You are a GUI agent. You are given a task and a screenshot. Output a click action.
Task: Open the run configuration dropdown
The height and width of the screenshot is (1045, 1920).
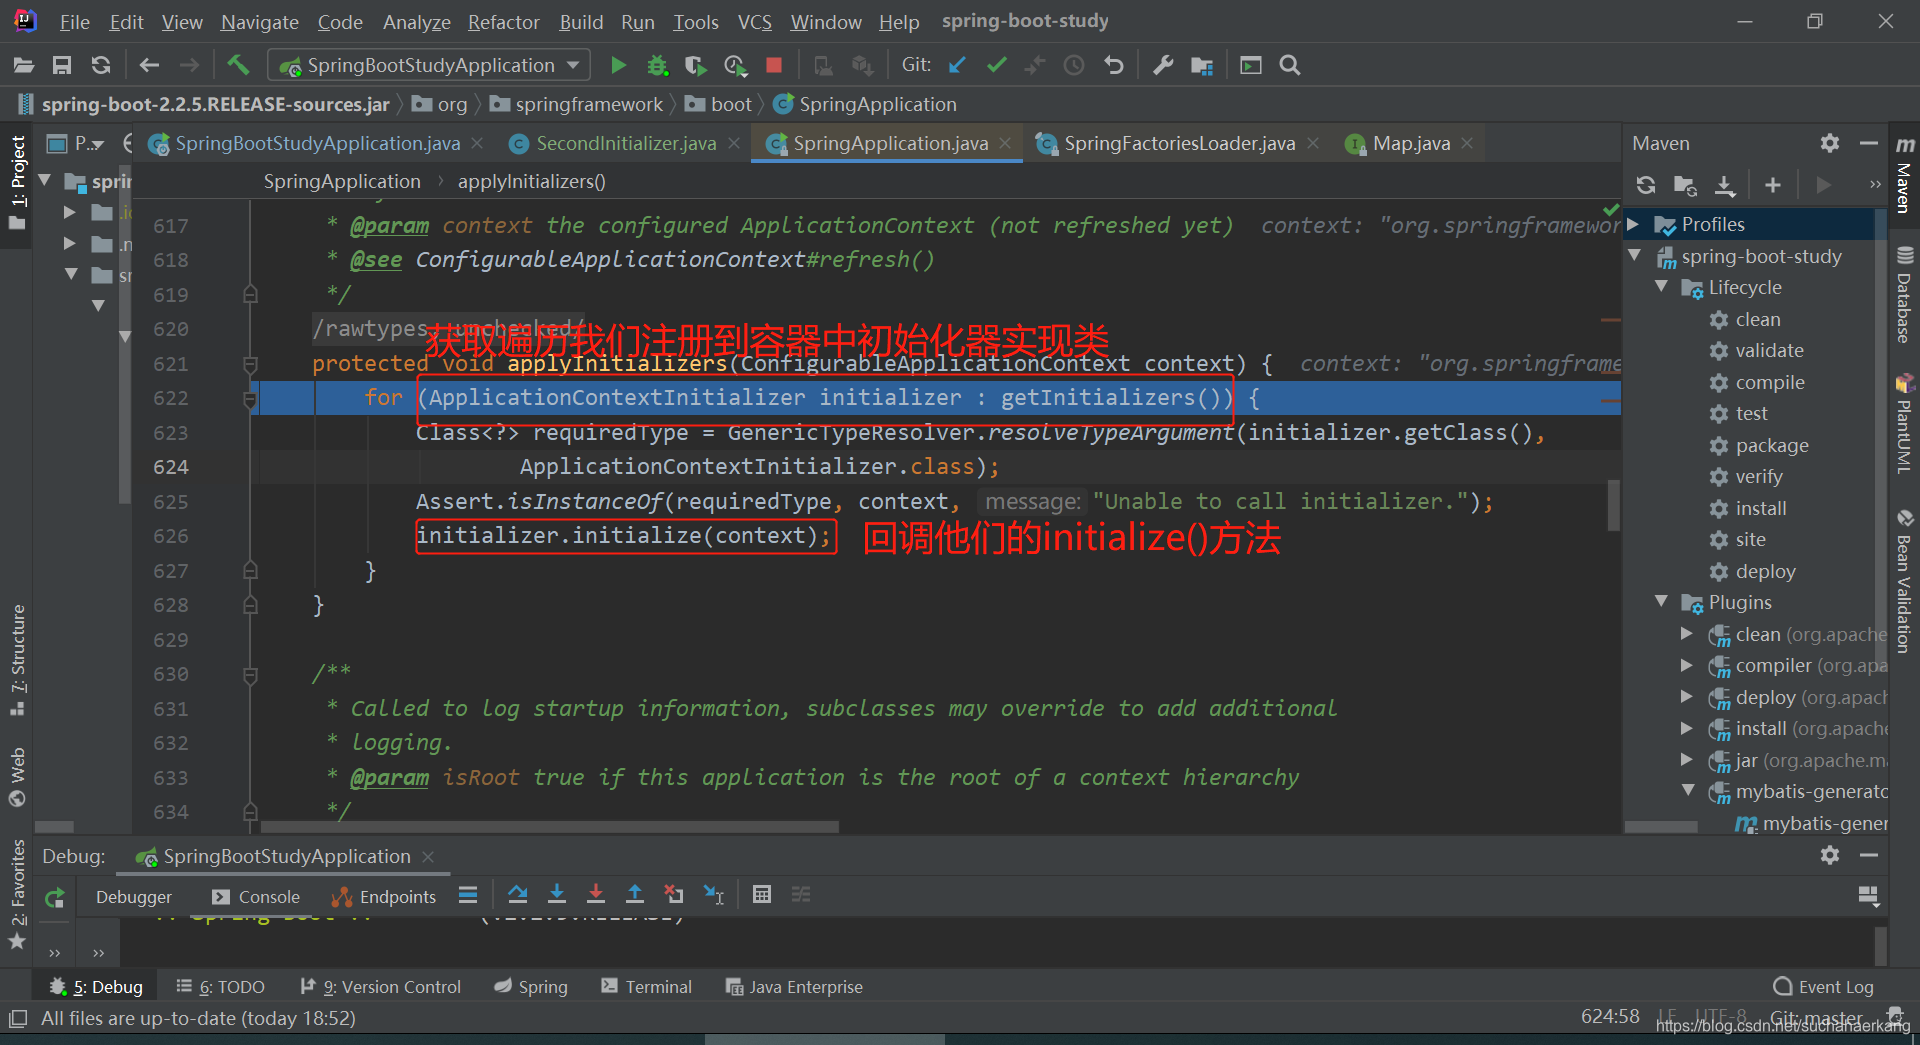429,65
